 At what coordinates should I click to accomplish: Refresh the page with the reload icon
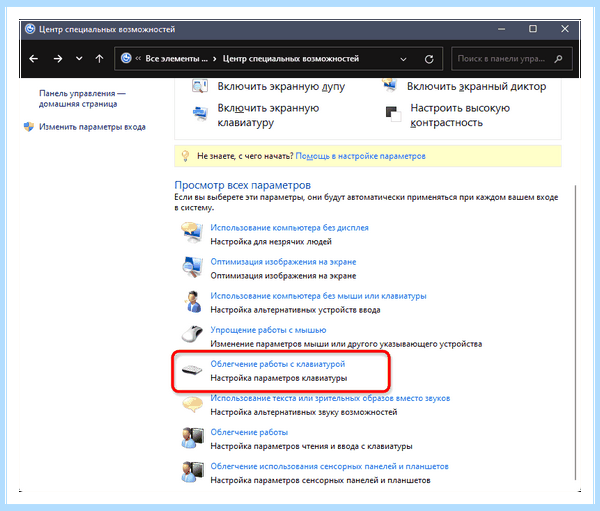click(x=429, y=59)
